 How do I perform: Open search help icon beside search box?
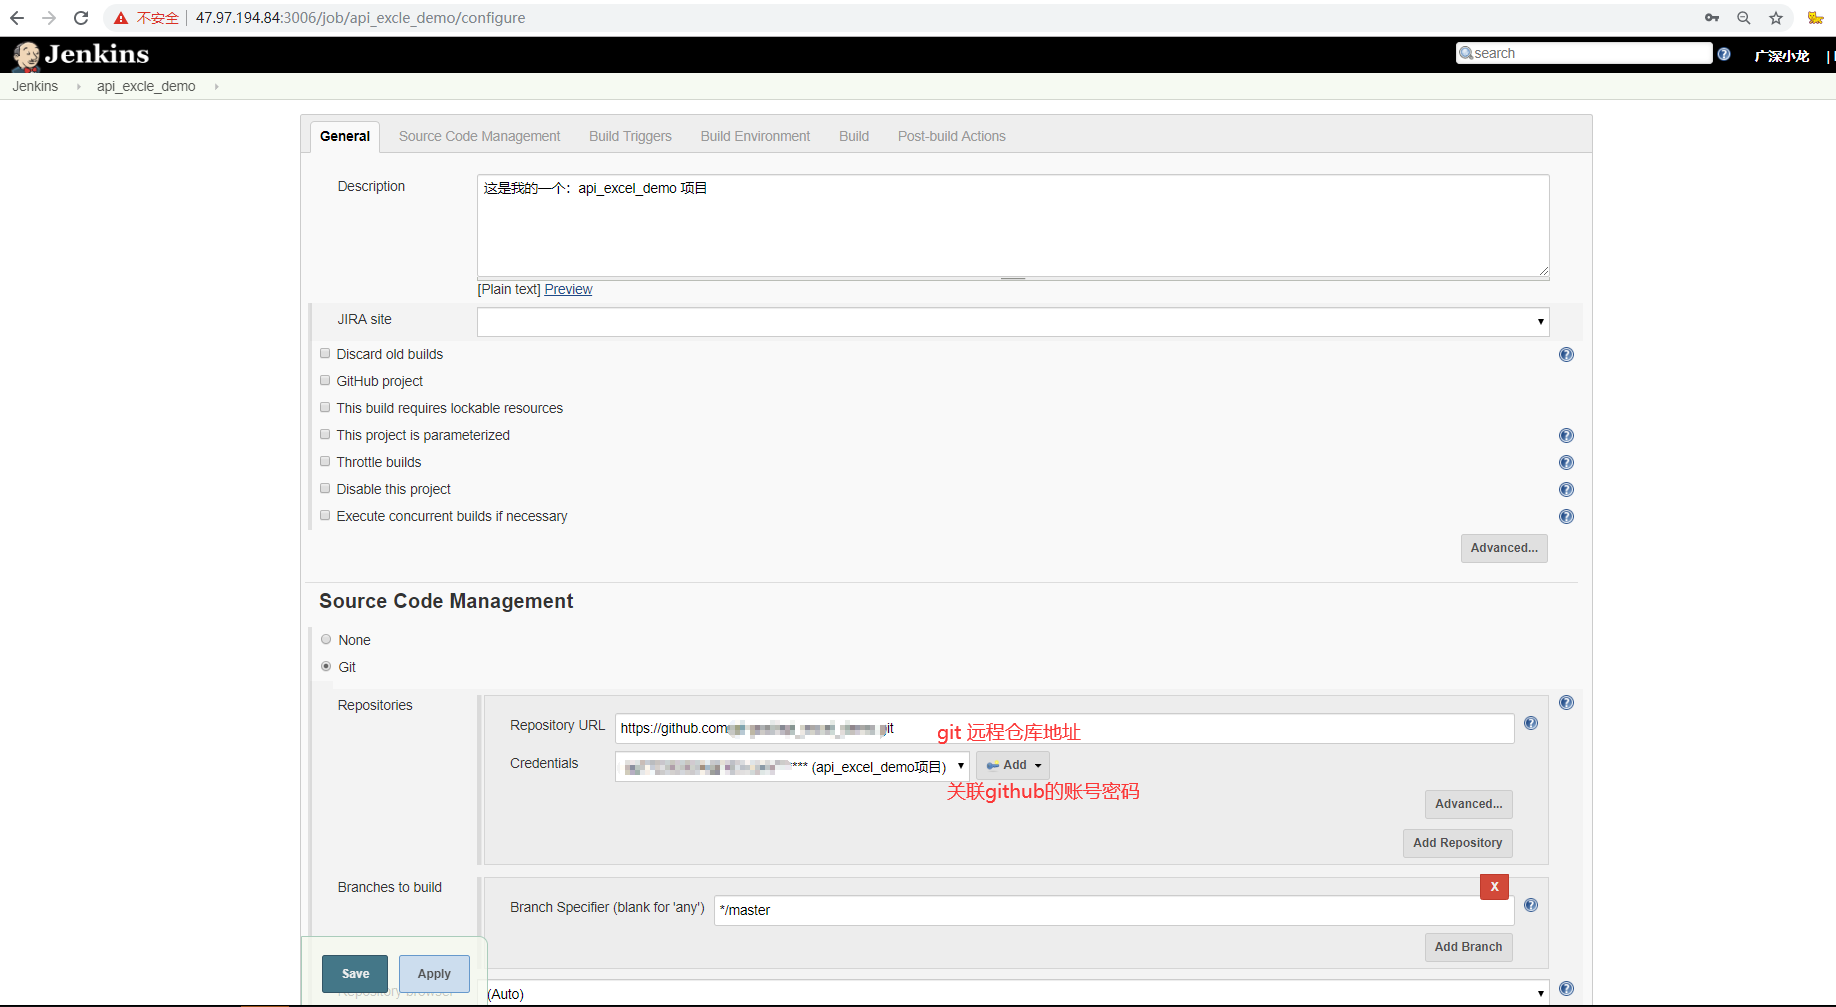click(x=1724, y=54)
